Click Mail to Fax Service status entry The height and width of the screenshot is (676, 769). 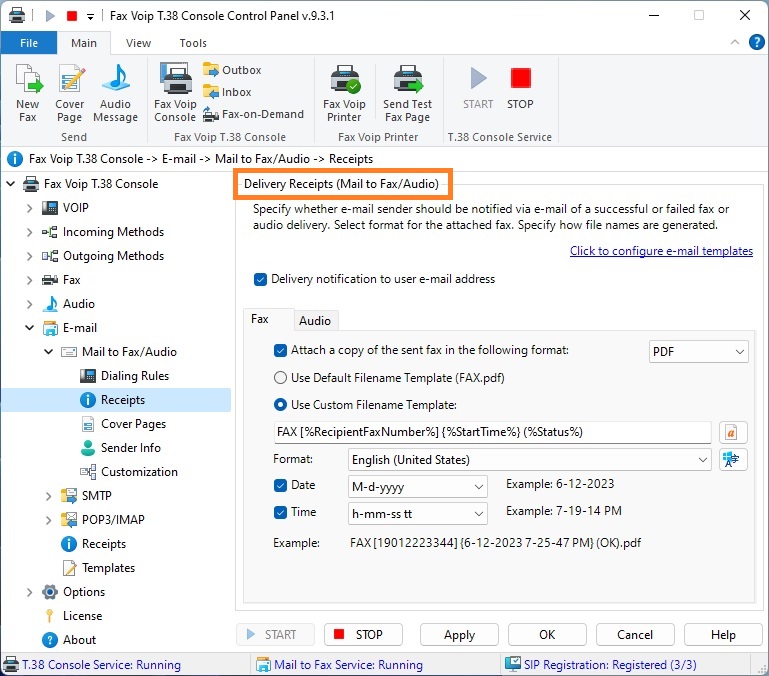[339, 665]
